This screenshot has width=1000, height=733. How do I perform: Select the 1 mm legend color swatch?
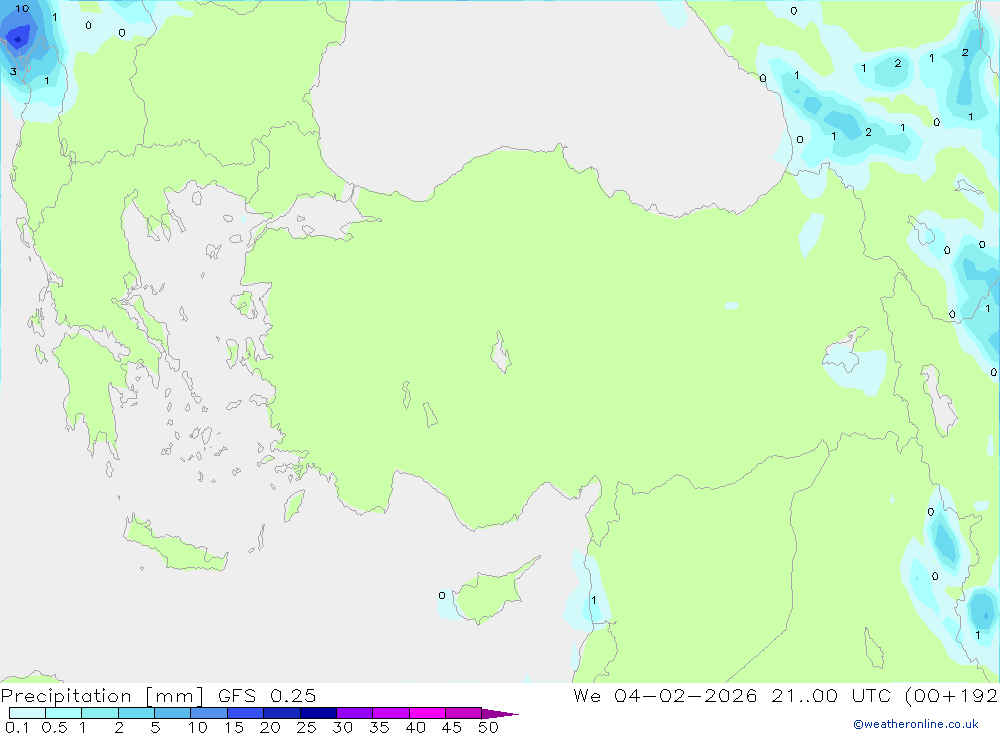(x=100, y=713)
